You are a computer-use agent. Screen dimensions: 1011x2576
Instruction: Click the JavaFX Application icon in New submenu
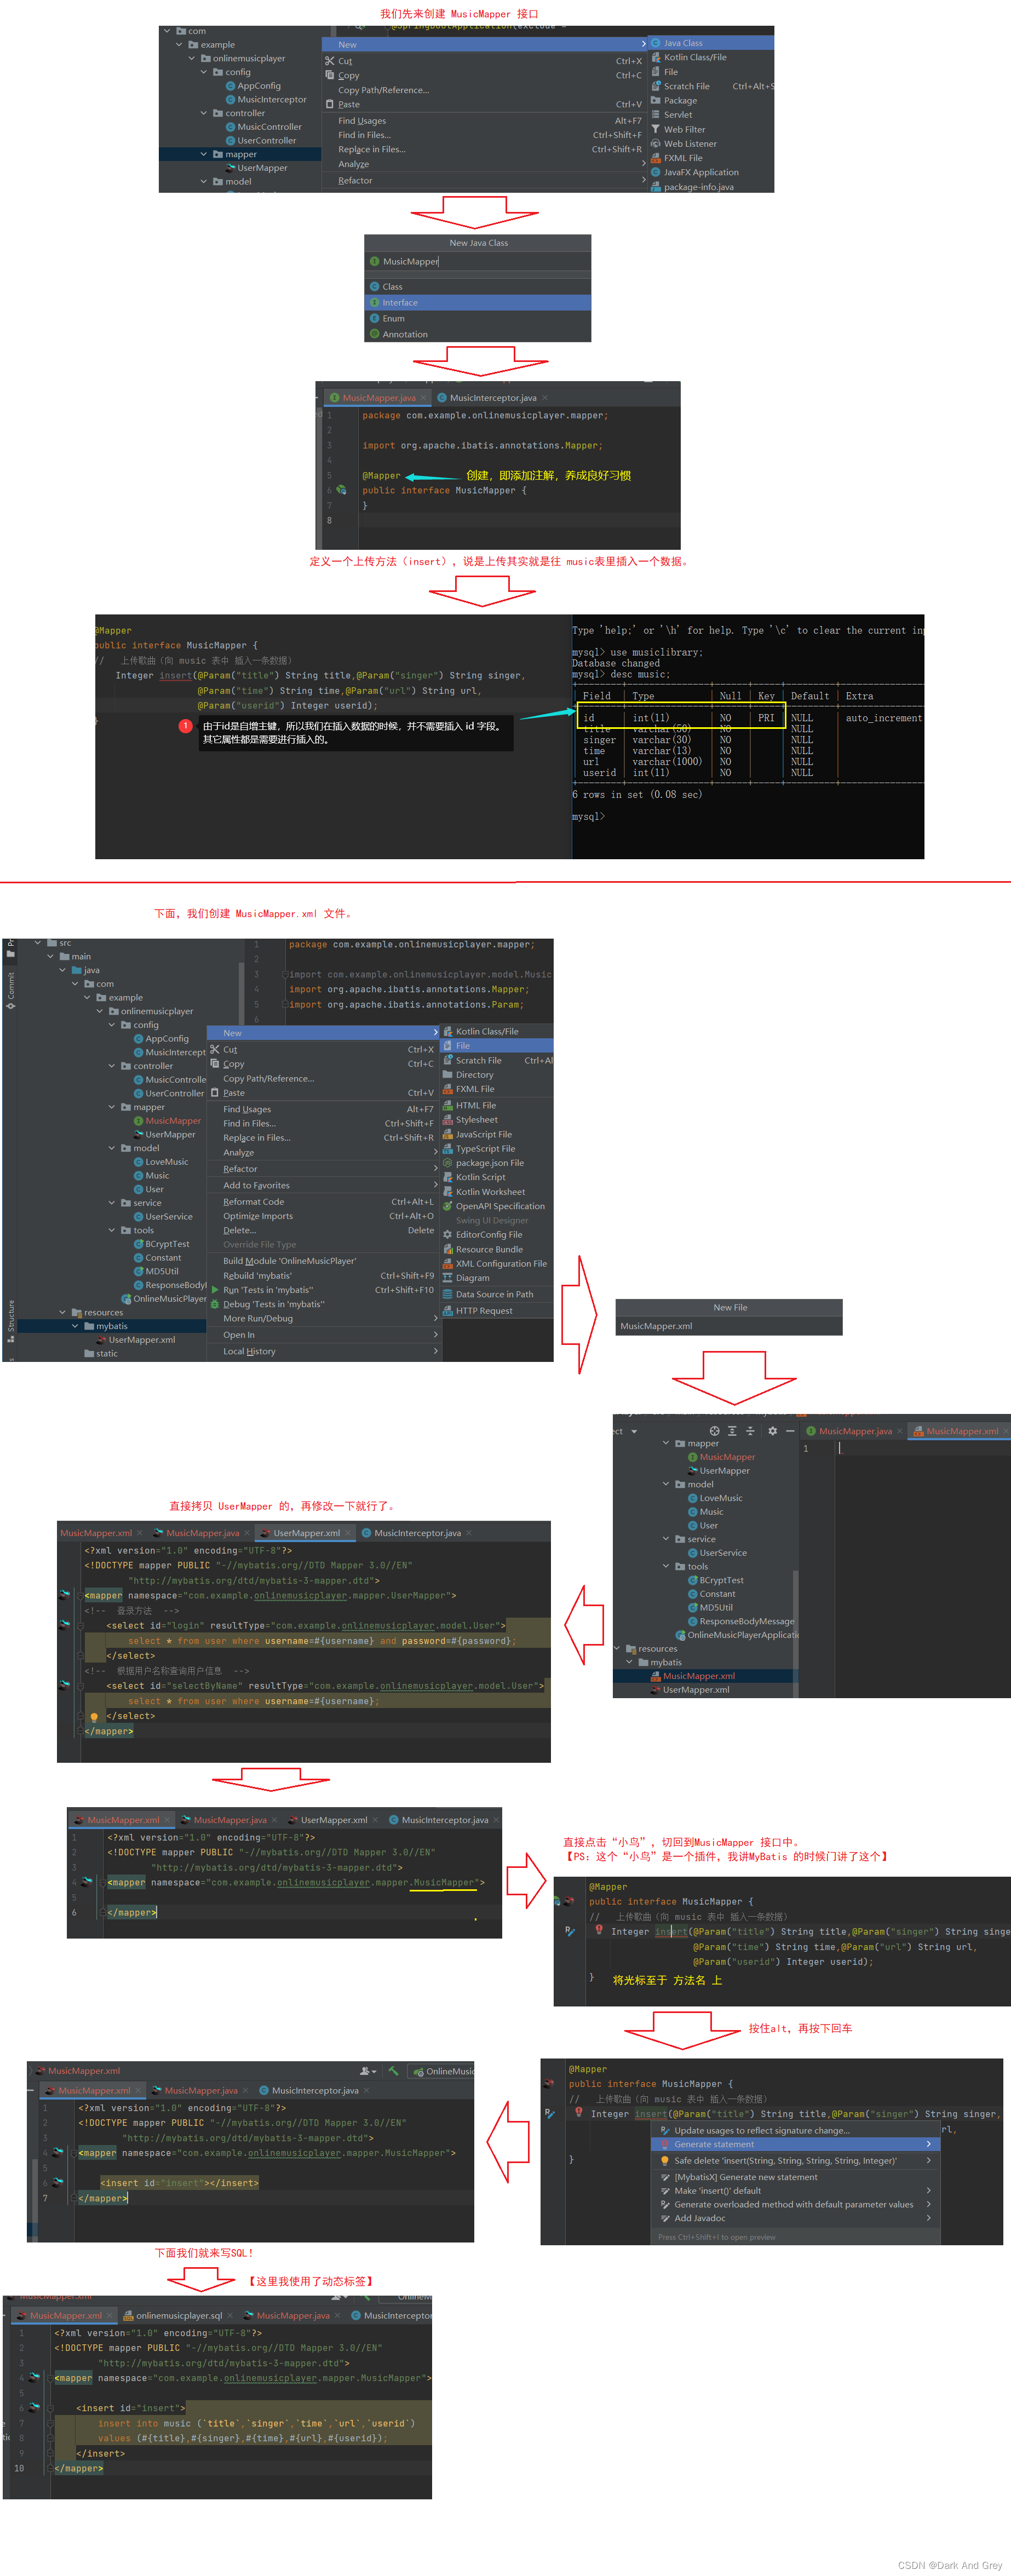[655, 172]
